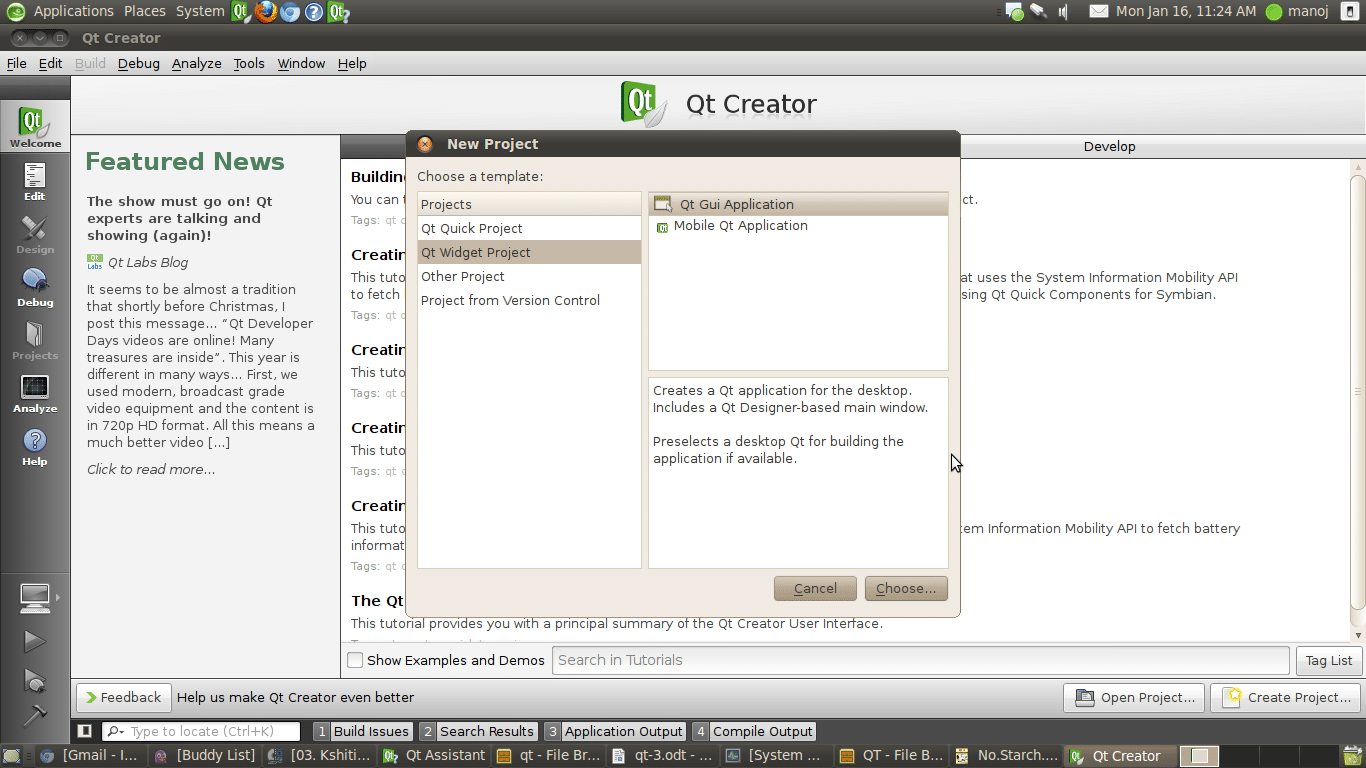Viewport: 1366px width, 768px height.
Task: Click the Choose... button
Action: click(x=906, y=588)
